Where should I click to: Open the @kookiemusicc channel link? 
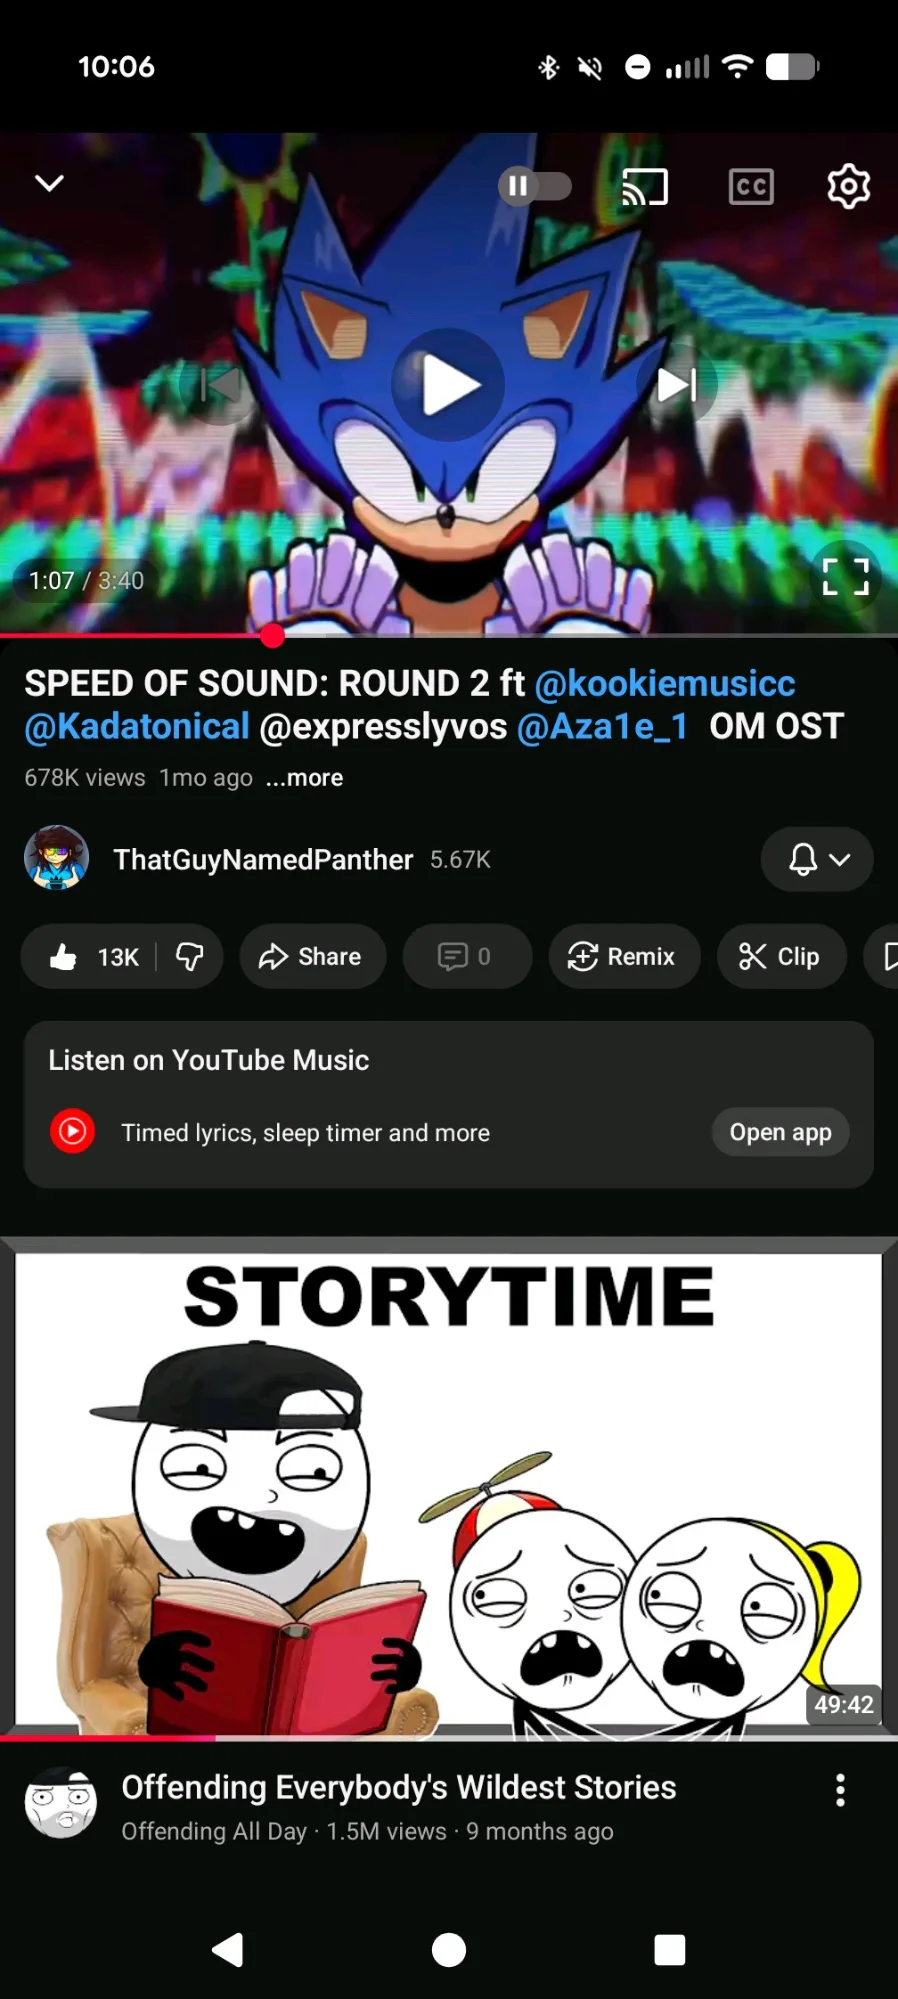tap(665, 684)
